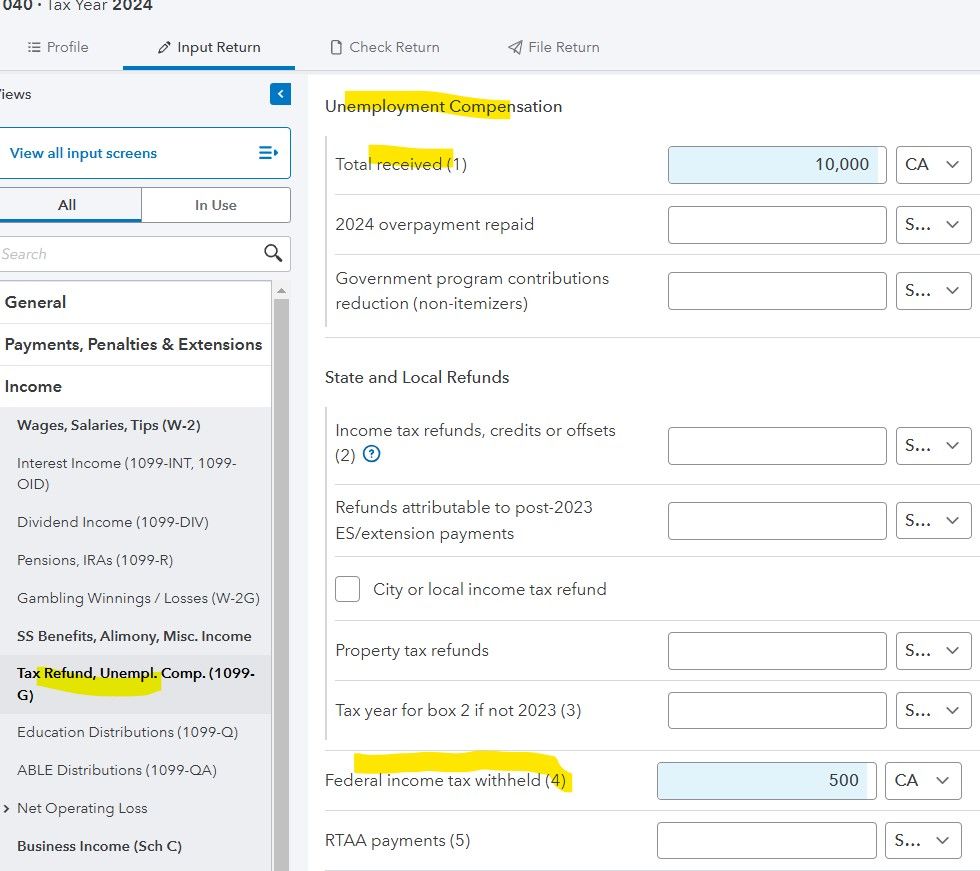Expand the Net Operating Loss item
The width and height of the screenshot is (980, 871).
(x=8, y=808)
